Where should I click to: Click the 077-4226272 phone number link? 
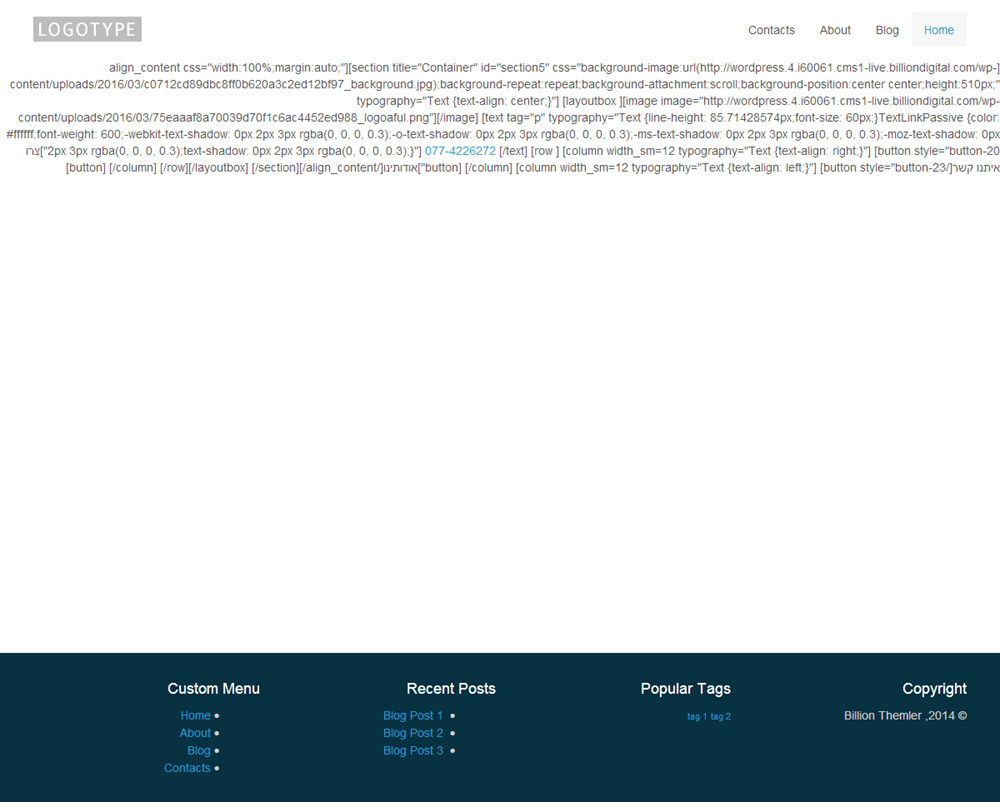tap(460, 151)
